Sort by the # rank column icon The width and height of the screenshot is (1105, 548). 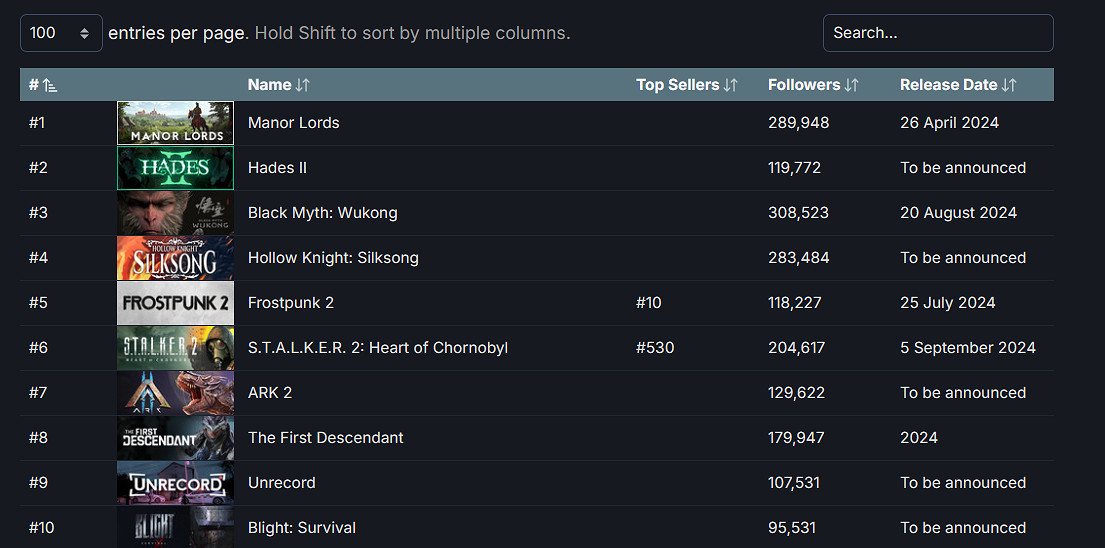click(50, 86)
